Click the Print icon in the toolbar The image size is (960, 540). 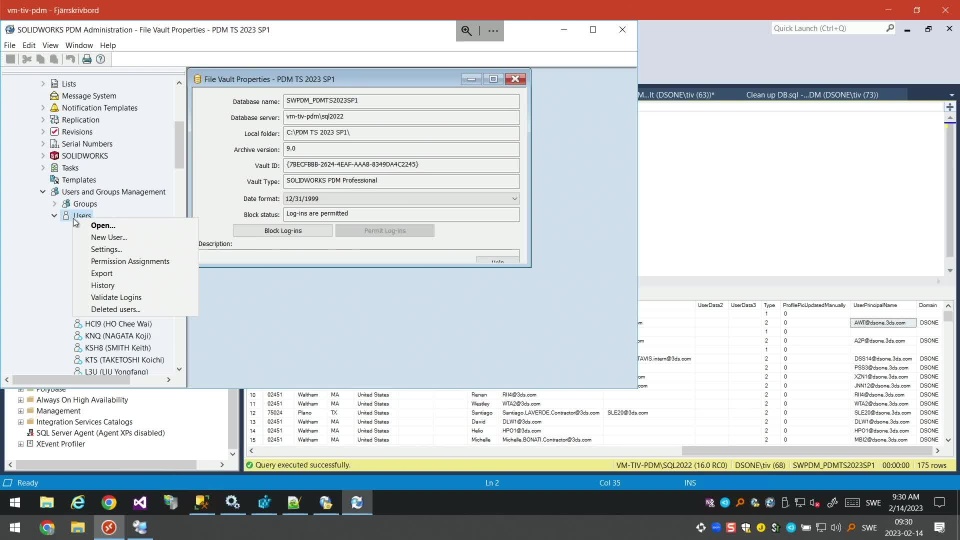tap(87, 59)
